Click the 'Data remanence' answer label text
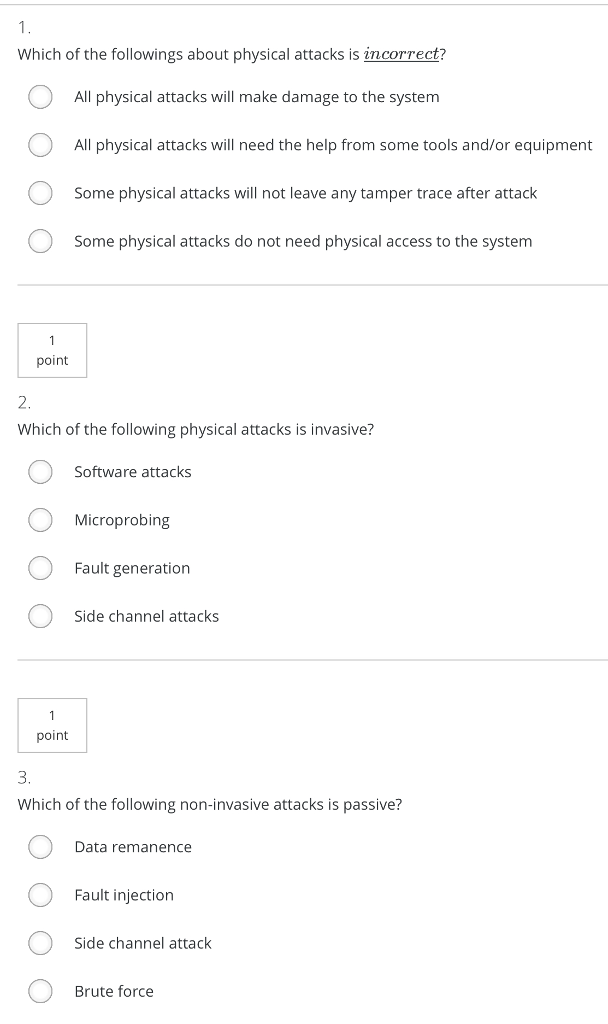This screenshot has width=608, height=1024. coord(133,847)
